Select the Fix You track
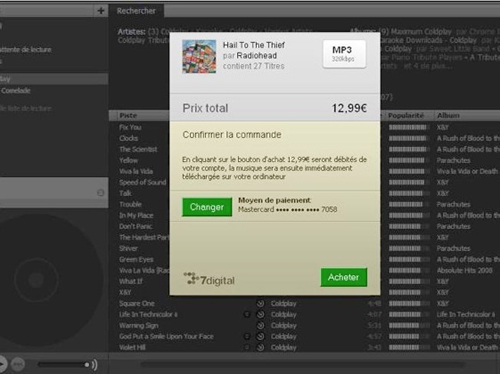Viewport: 500px width, 374px height. point(130,127)
